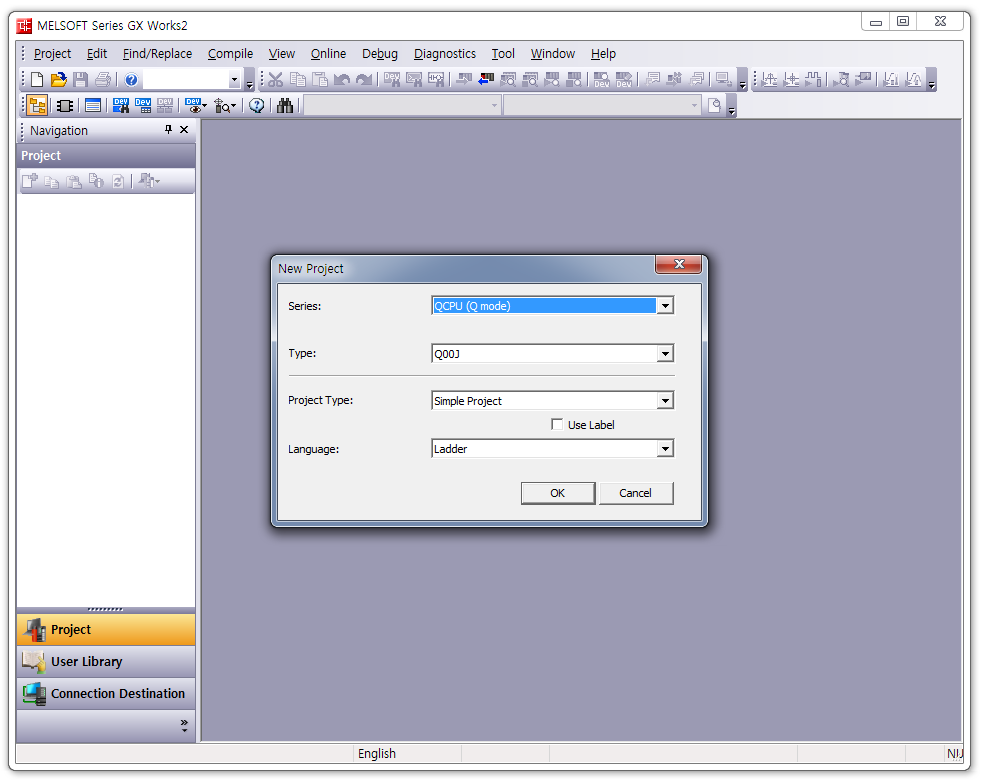
Task: Switch to User Library view
Action: (106, 661)
